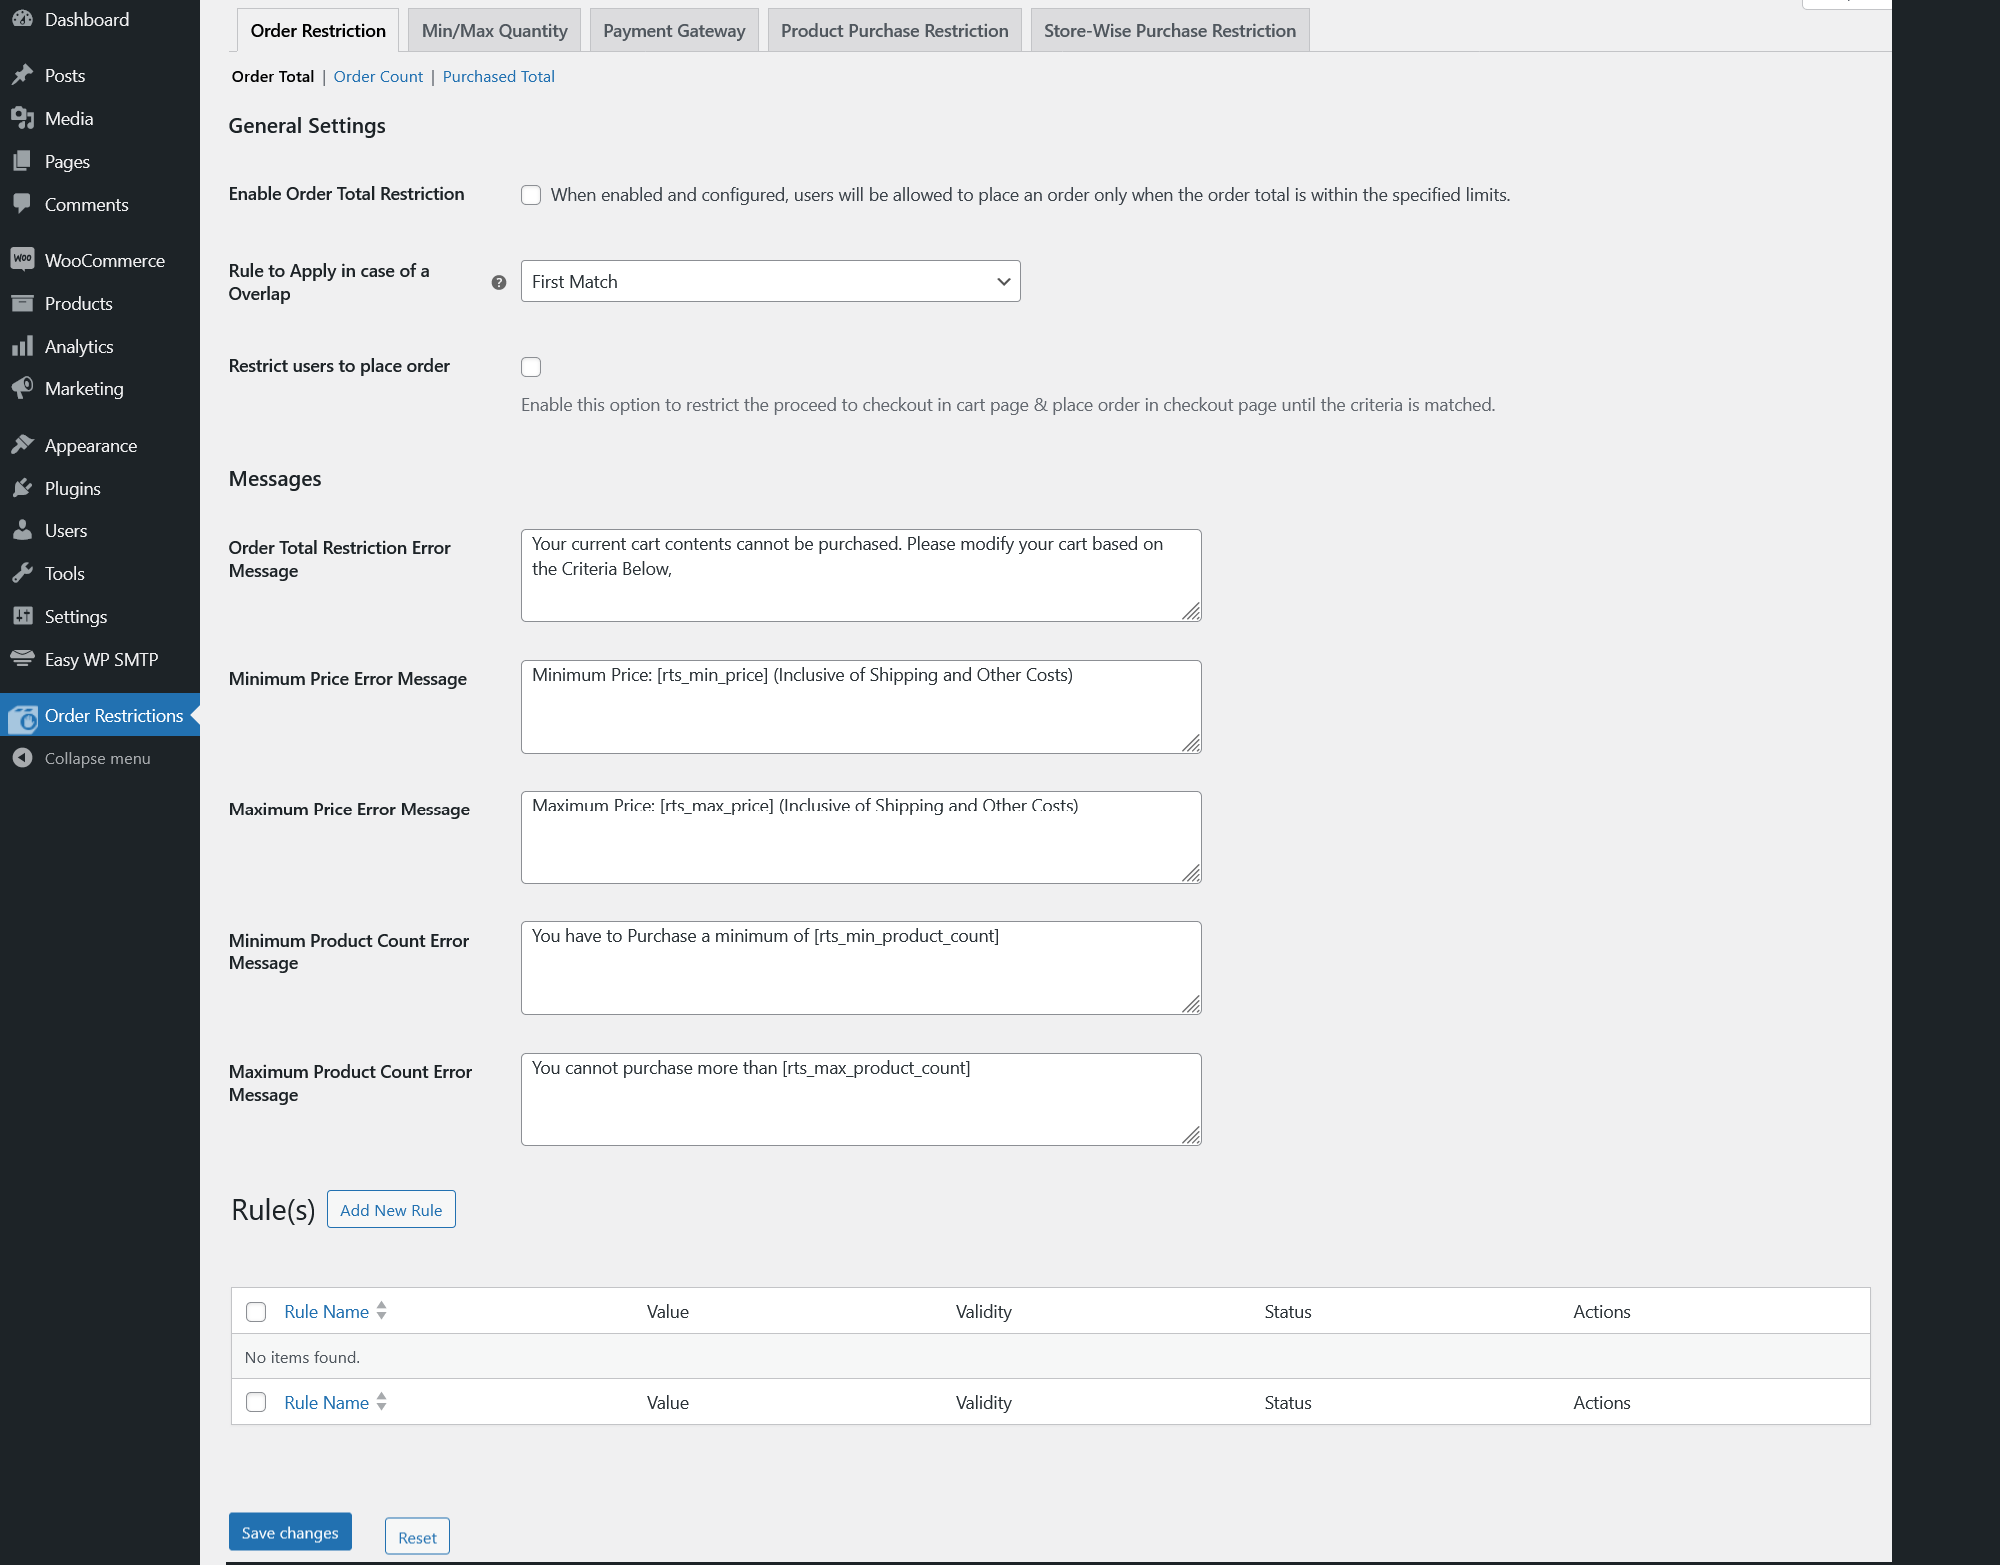Image resolution: width=2000 pixels, height=1565 pixels.
Task: Enable Restrict users to place order
Action: 531,367
